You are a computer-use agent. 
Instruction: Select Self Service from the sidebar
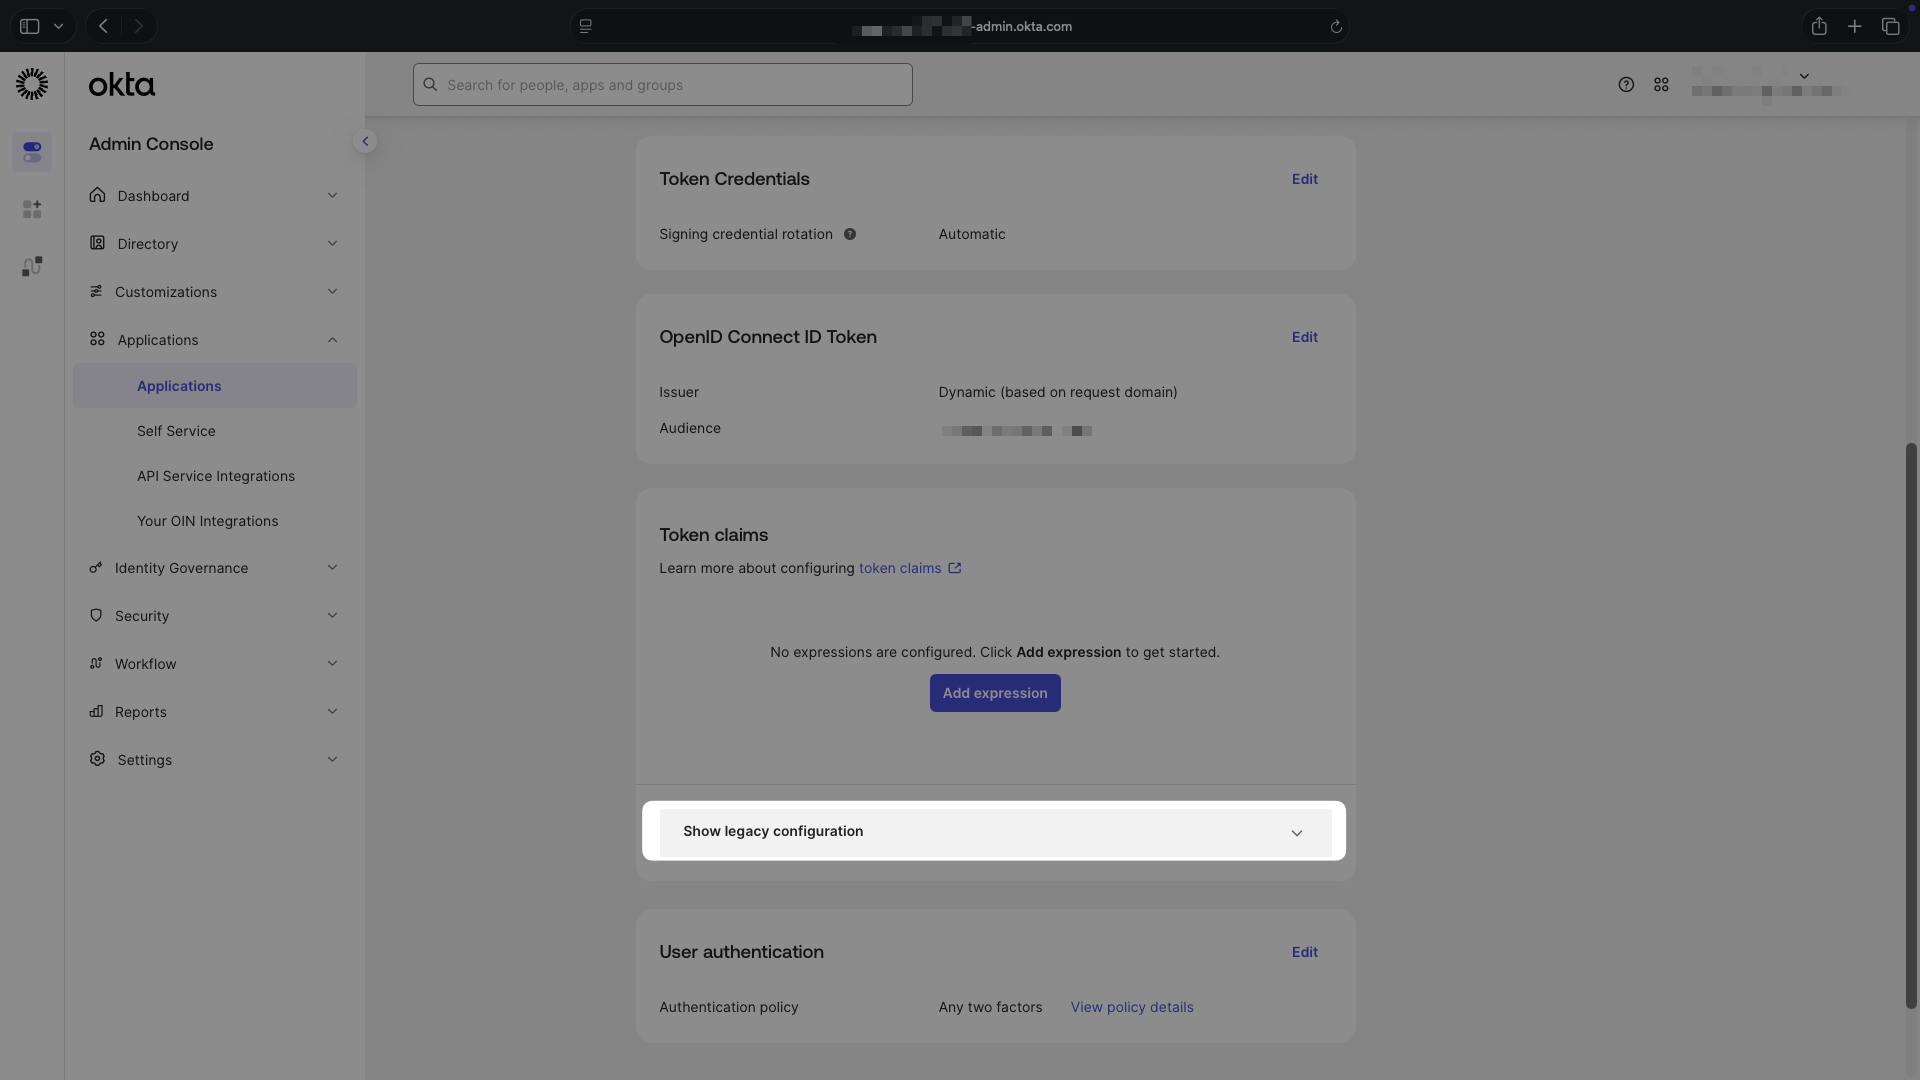coord(175,431)
